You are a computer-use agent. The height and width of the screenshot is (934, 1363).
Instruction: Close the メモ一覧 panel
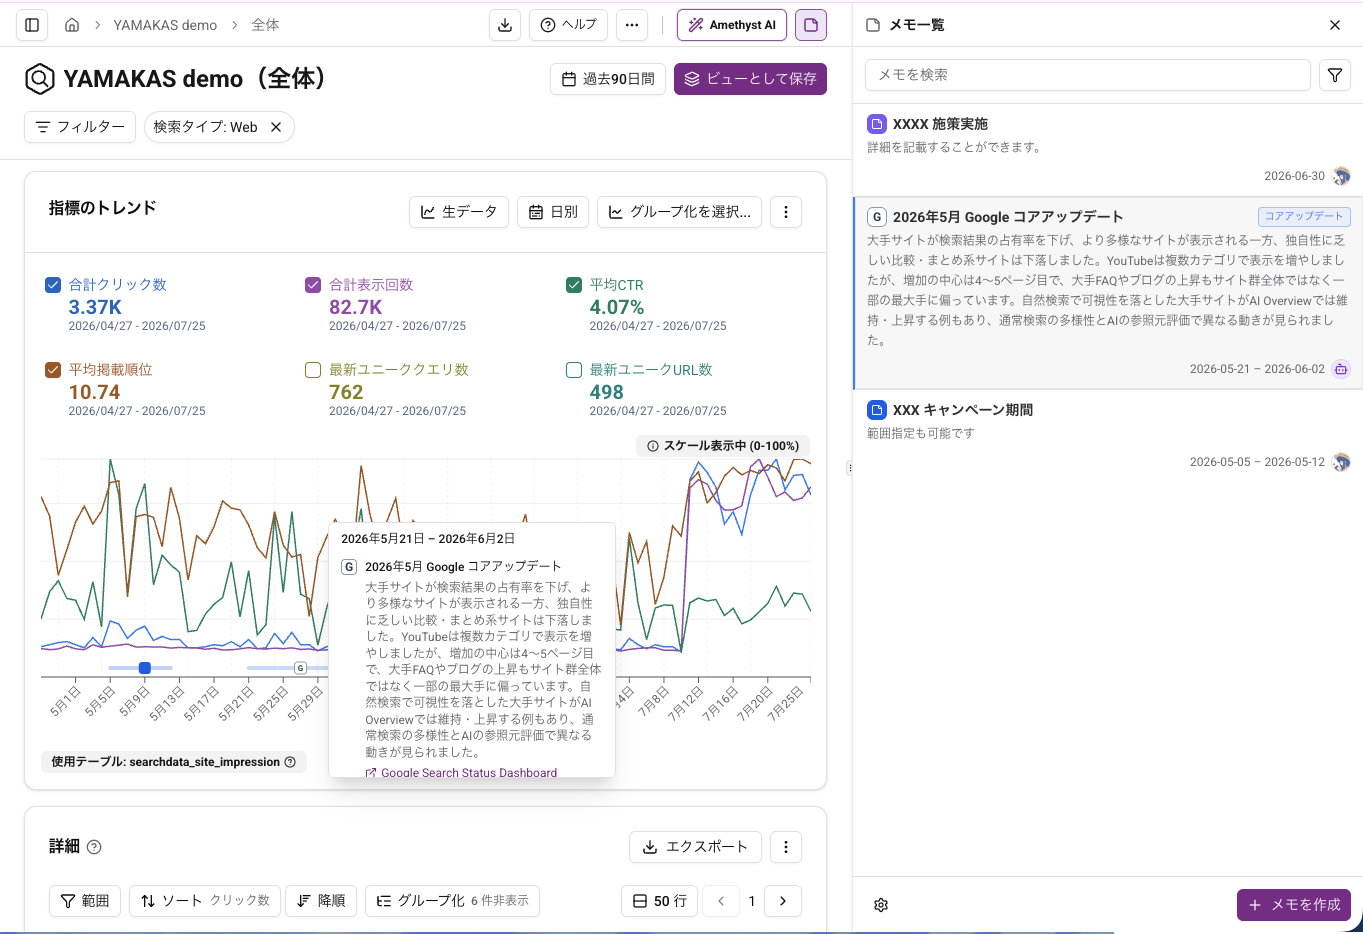(1335, 25)
